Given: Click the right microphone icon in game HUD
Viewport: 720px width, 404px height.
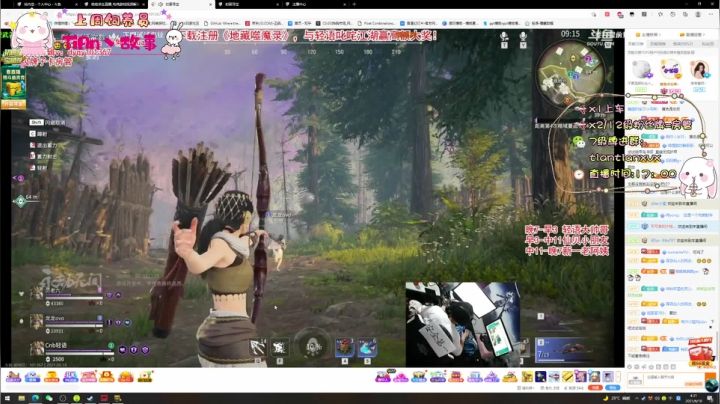Looking at the screenshot, I should (x=523, y=39).
